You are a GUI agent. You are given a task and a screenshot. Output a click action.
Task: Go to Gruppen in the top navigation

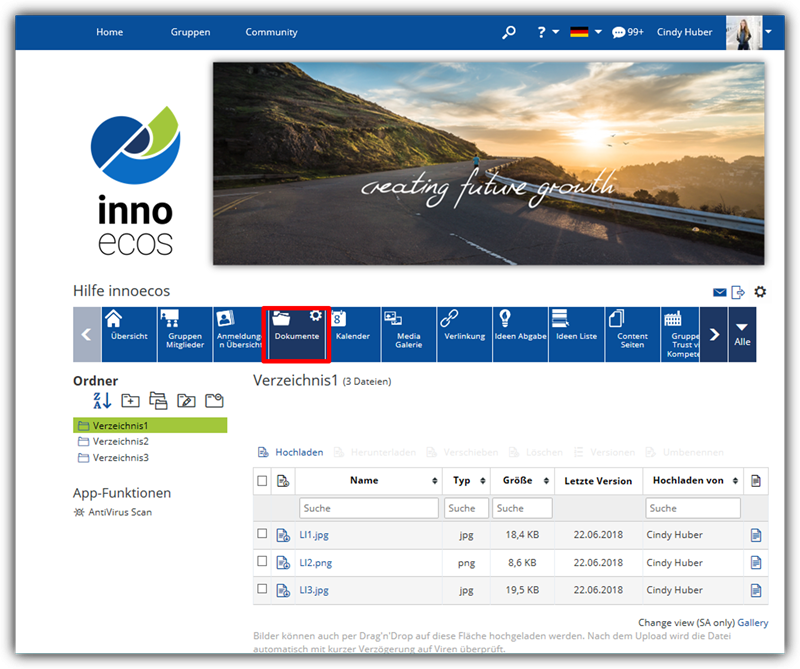pos(190,32)
